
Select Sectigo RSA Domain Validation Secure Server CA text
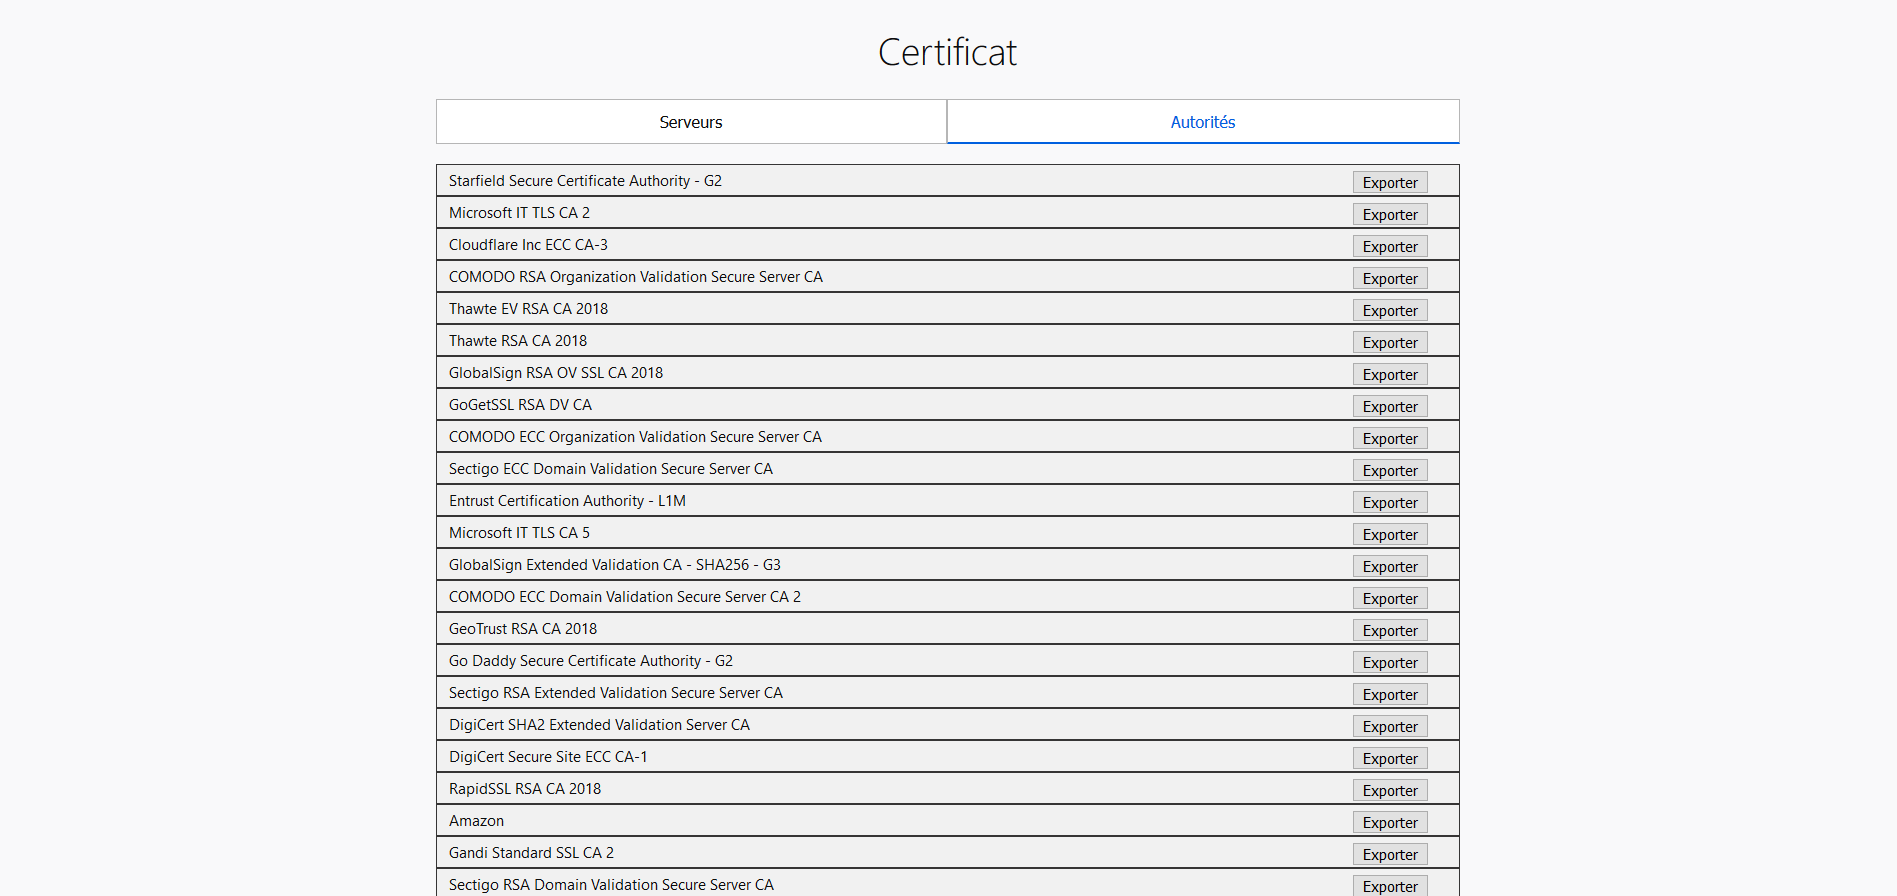tap(611, 885)
